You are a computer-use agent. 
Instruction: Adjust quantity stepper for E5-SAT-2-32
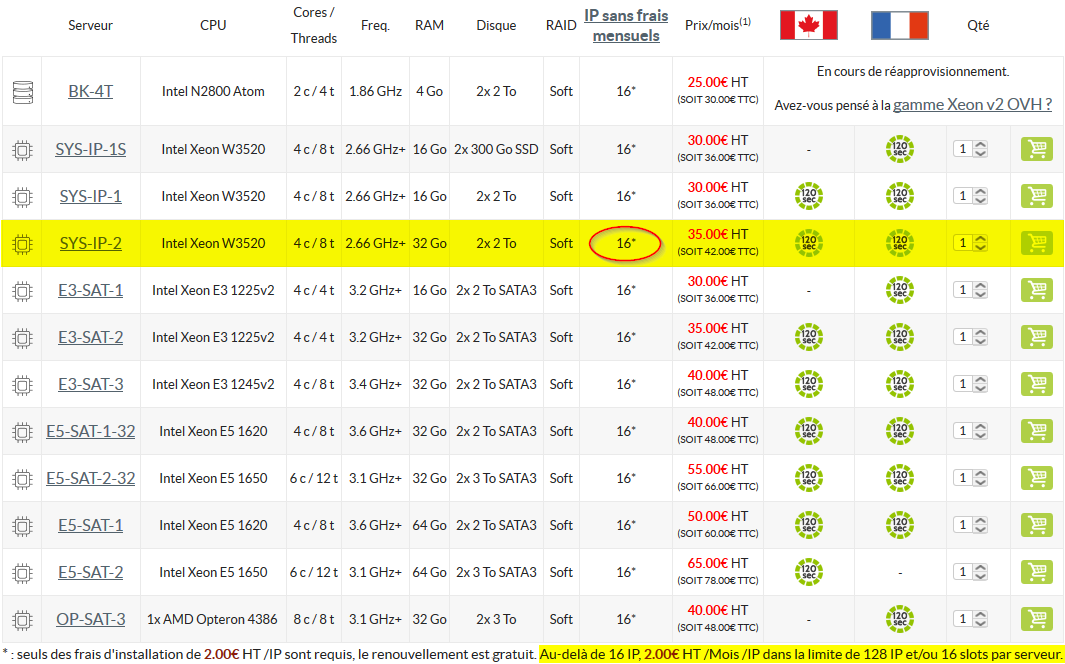[x=979, y=478]
